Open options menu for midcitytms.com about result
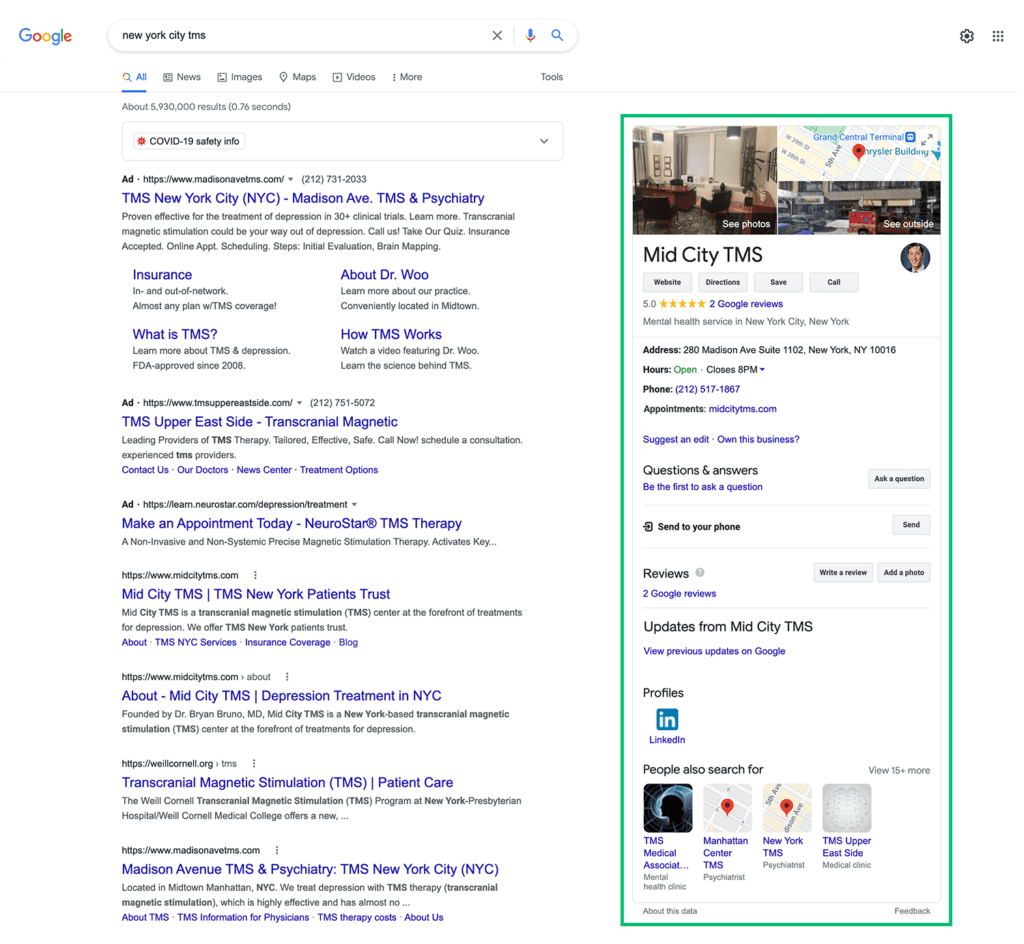The image size is (1024, 944). coord(287,677)
